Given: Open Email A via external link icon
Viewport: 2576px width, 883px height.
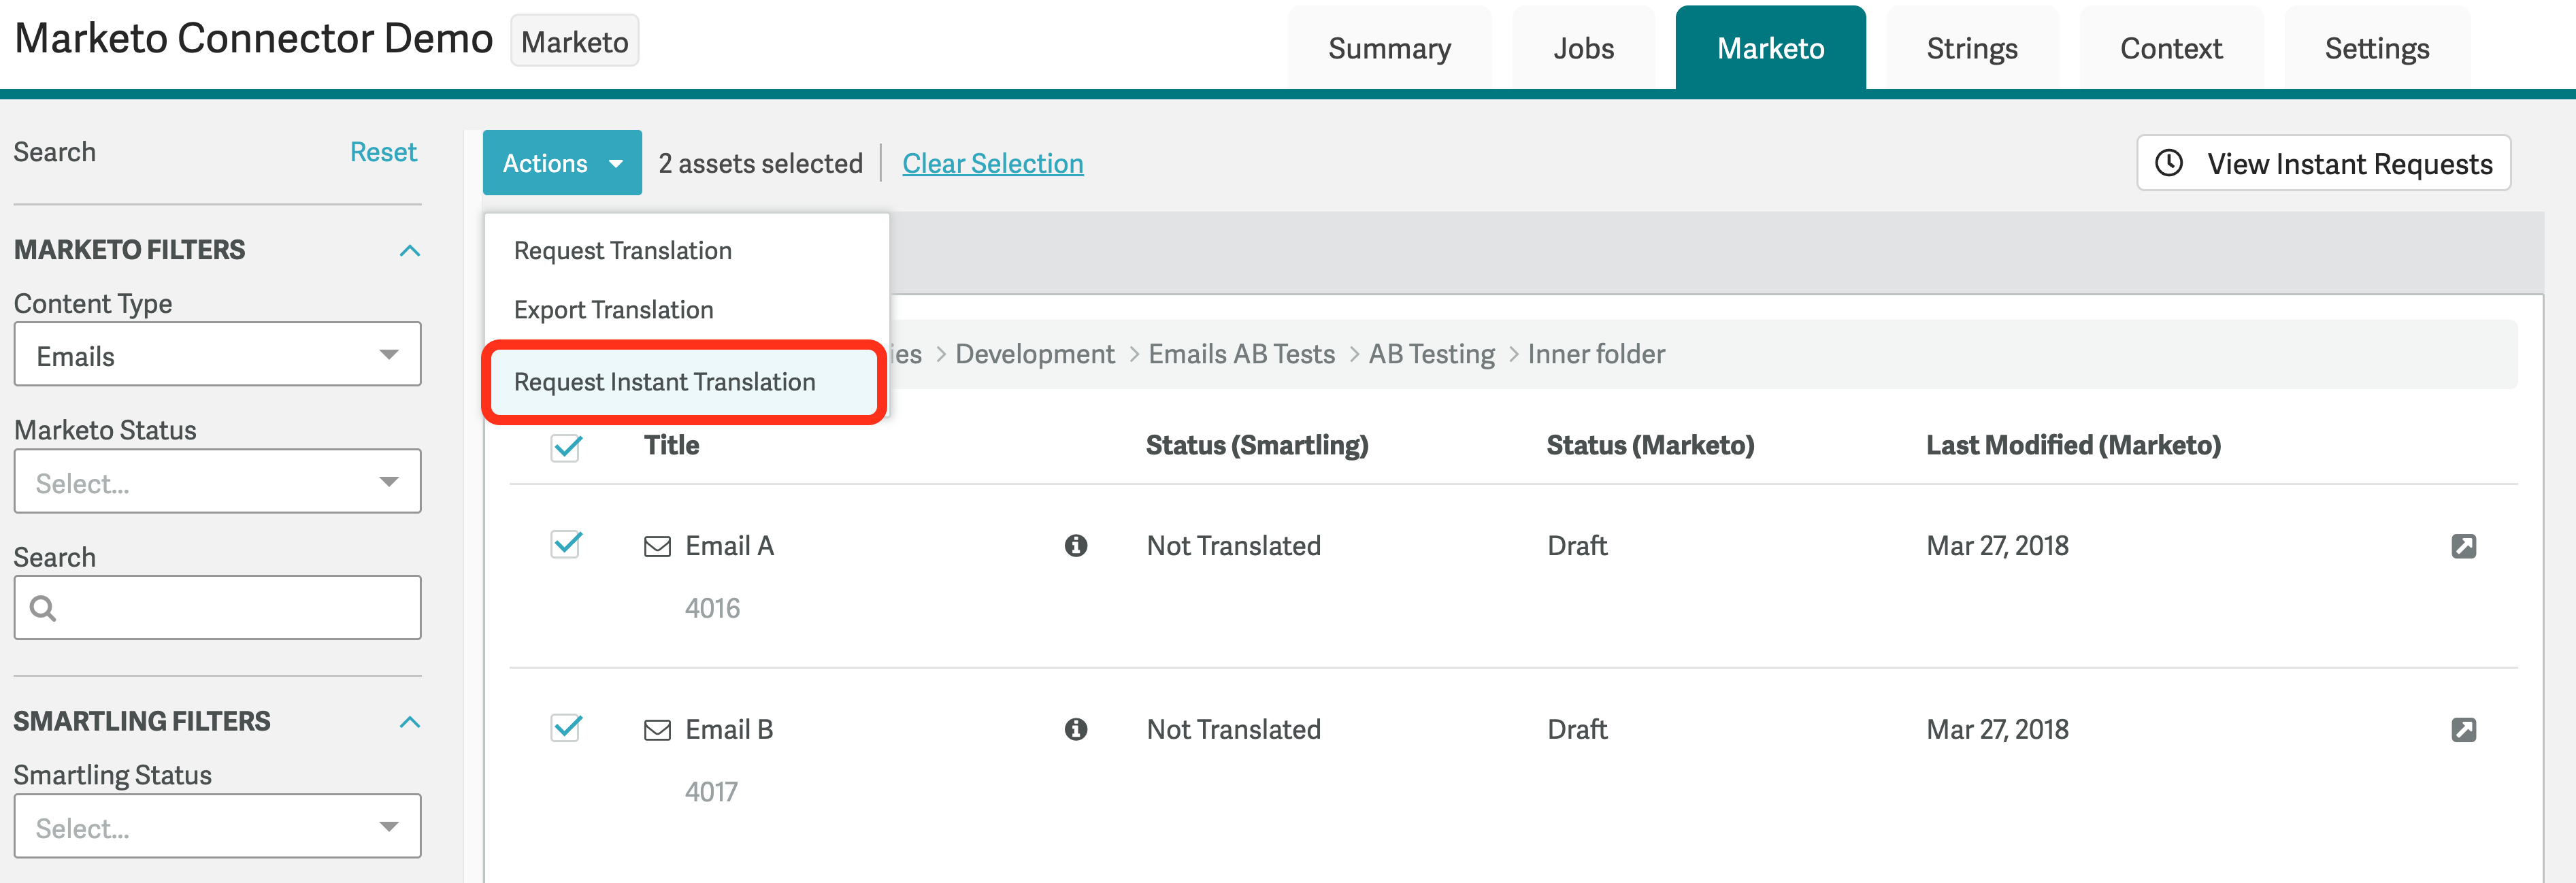Looking at the screenshot, I should (2463, 546).
